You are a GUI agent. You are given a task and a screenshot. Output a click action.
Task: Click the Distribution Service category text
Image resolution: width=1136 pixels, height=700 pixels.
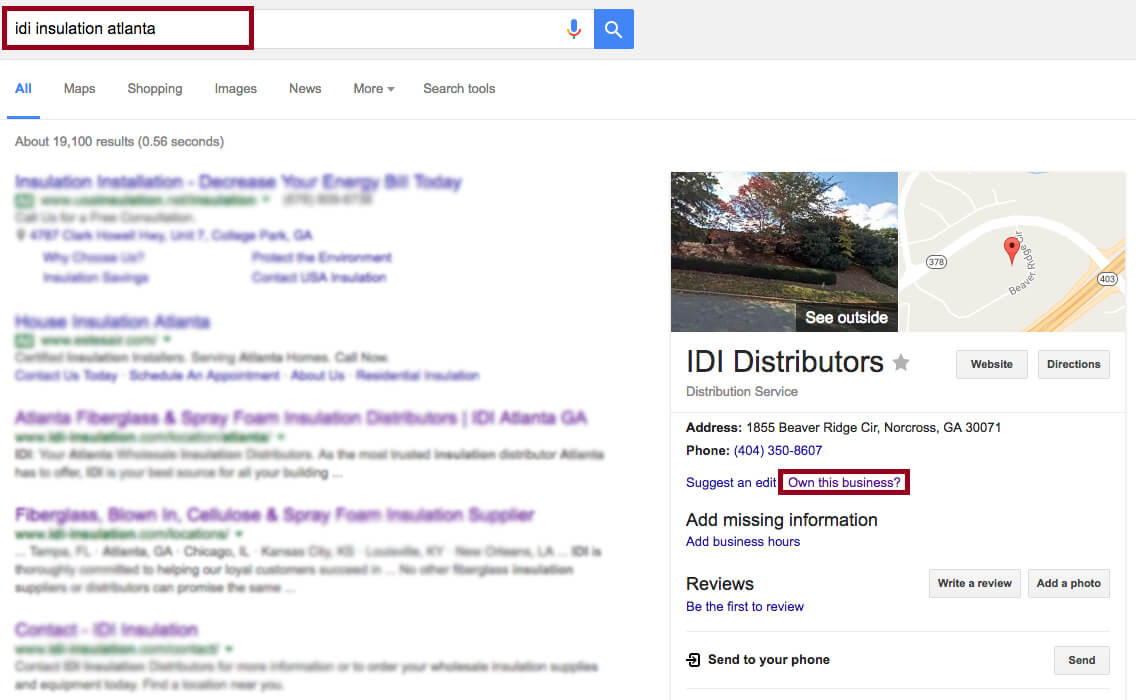[x=742, y=391]
